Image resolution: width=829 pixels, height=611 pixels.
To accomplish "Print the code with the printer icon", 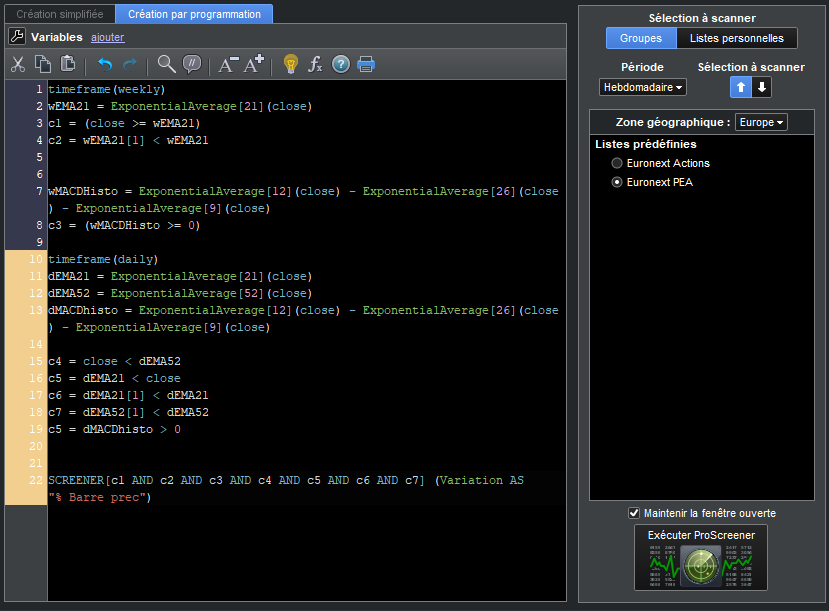I will [x=366, y=65].
